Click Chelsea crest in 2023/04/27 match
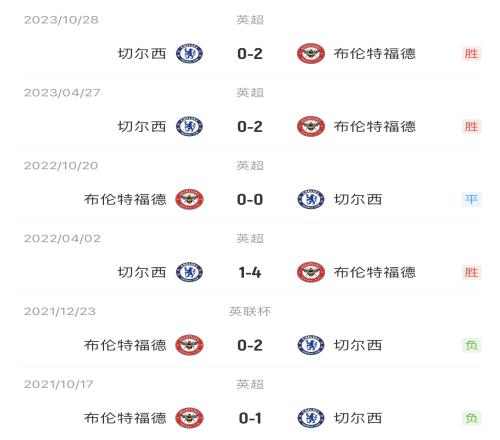The width and height of the screenshot is (500, 440). pos(189,127)
